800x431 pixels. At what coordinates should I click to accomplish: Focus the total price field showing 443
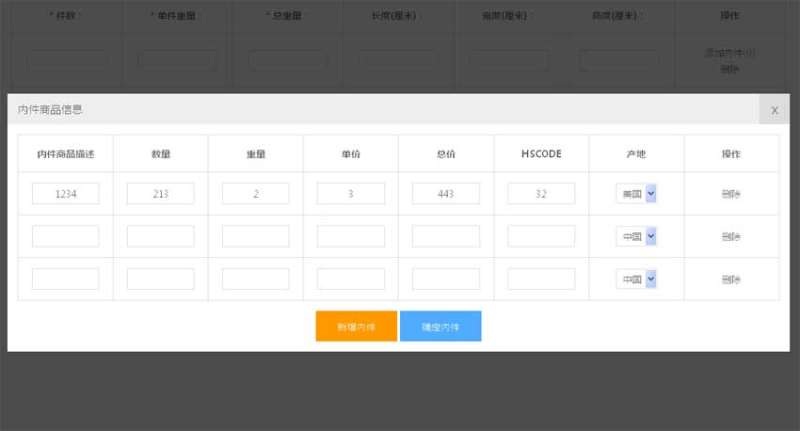point(446,194)
